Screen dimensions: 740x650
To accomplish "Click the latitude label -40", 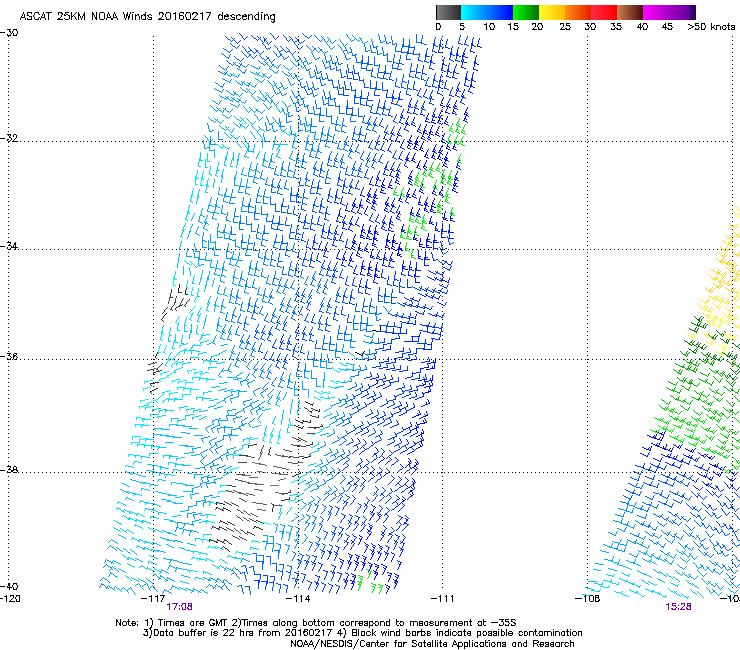I will point(9,586).
